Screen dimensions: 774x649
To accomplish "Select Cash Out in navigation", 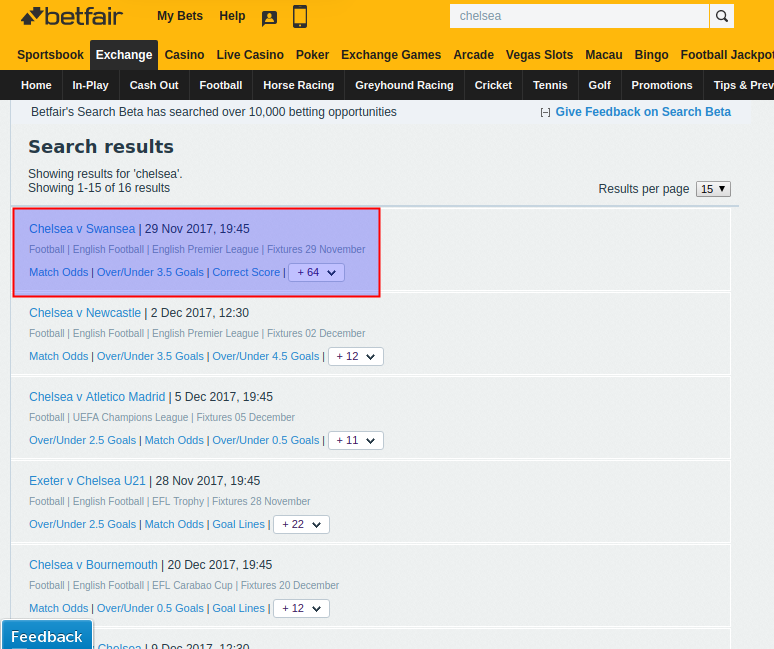I will [154, 85].
